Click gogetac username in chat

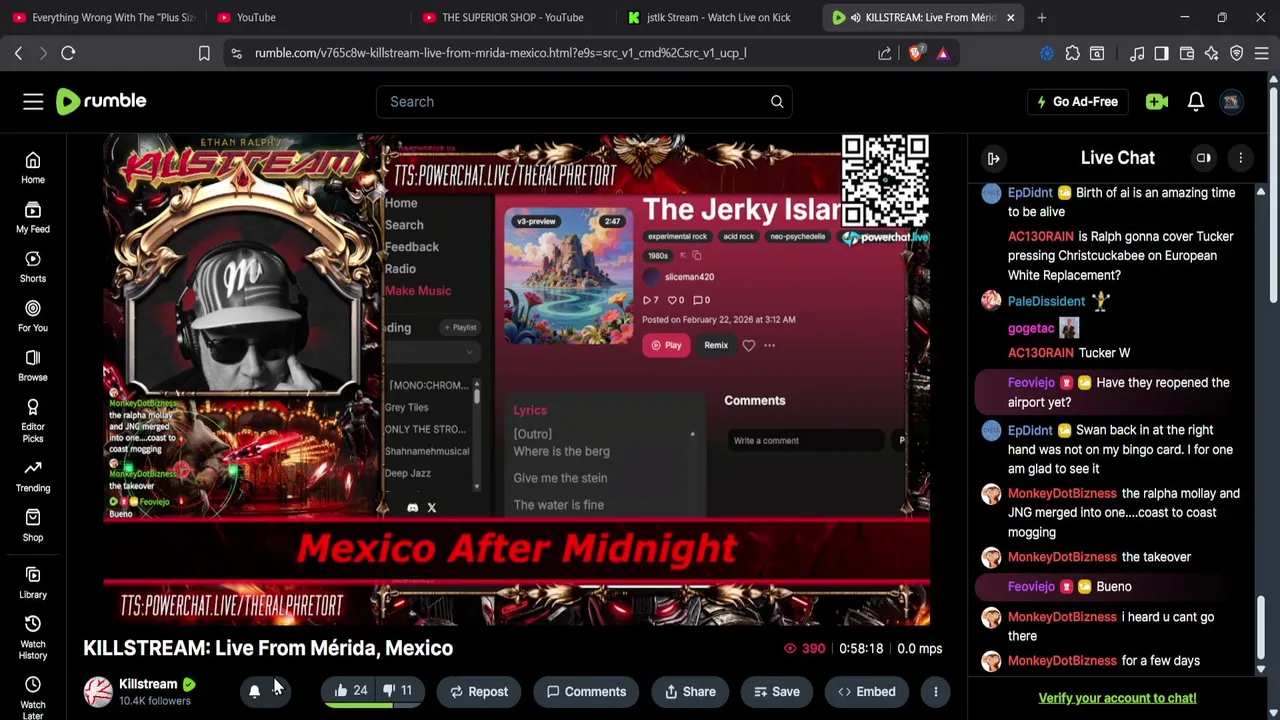point(1031,328)
